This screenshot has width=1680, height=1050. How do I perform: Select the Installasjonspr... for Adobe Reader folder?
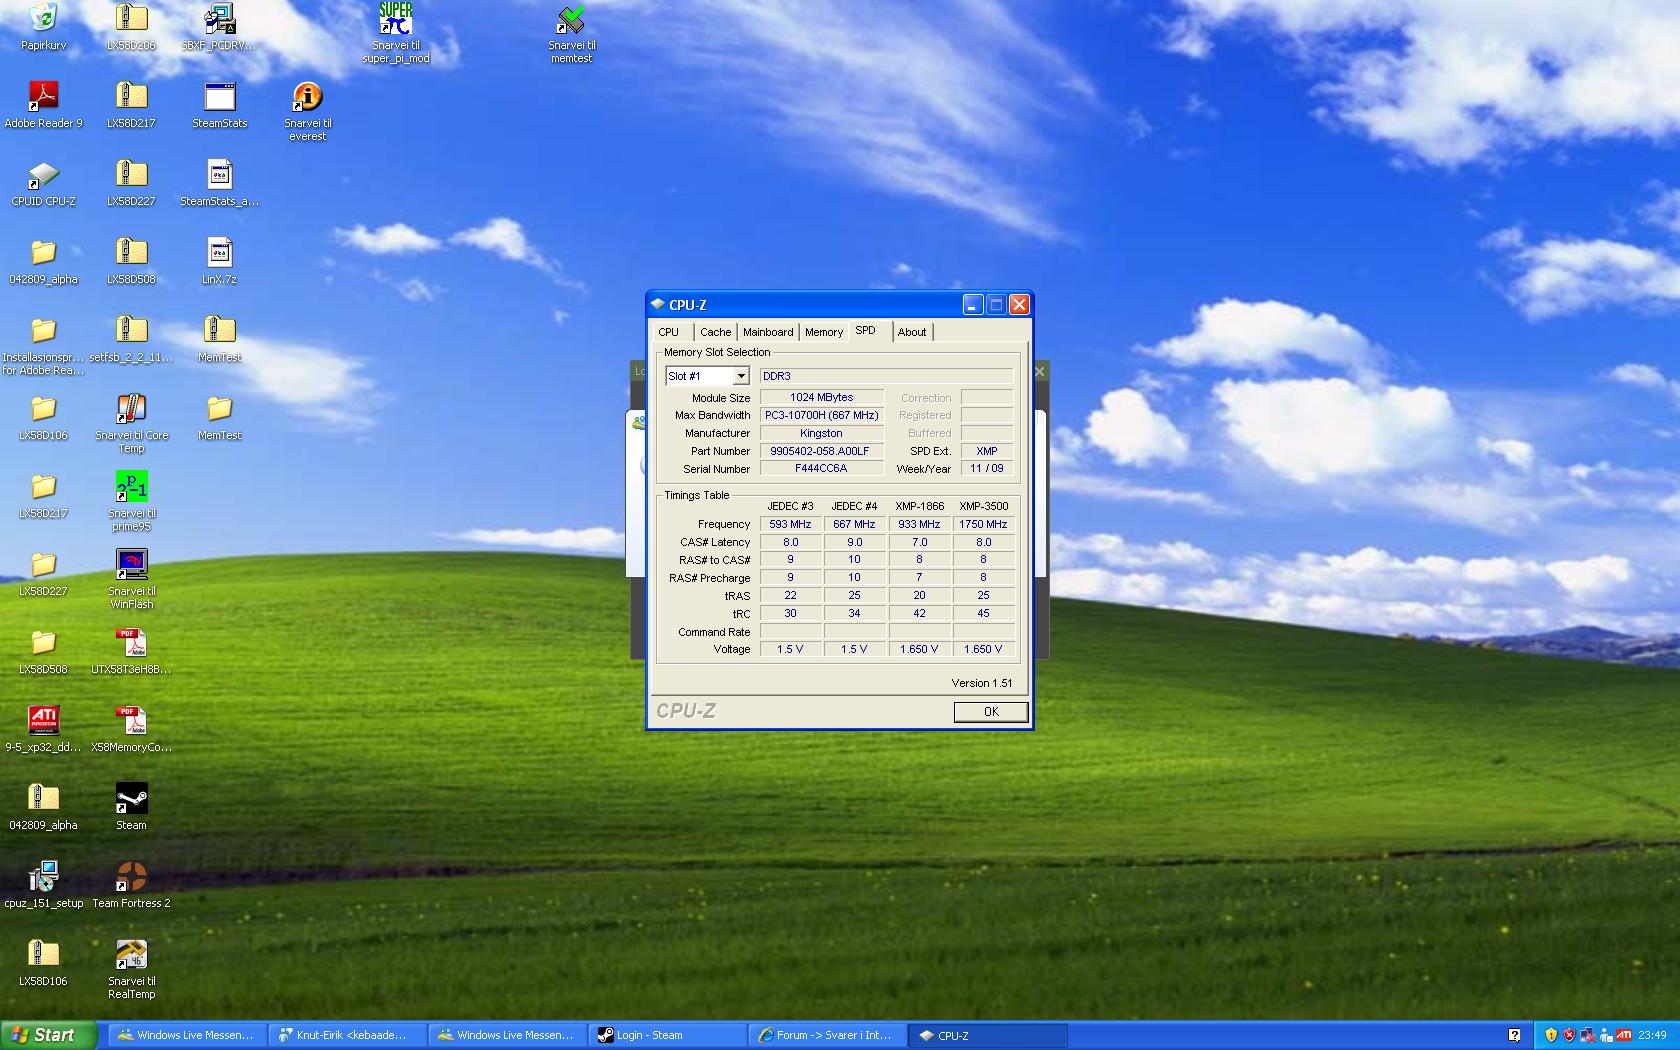coord(43,345)
